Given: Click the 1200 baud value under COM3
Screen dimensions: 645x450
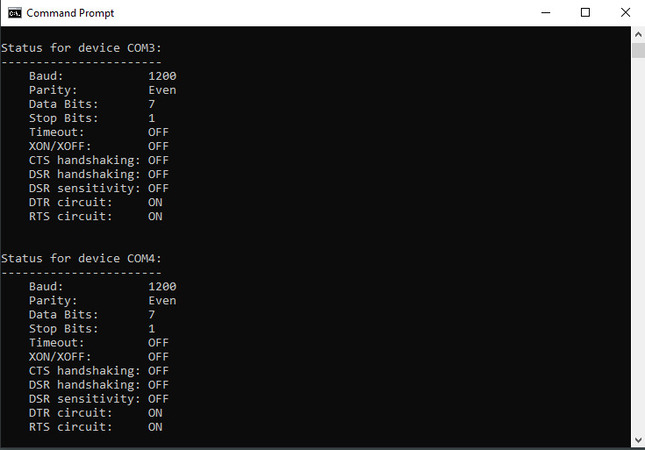Looking at the screenshot, I should pos(162,76).
